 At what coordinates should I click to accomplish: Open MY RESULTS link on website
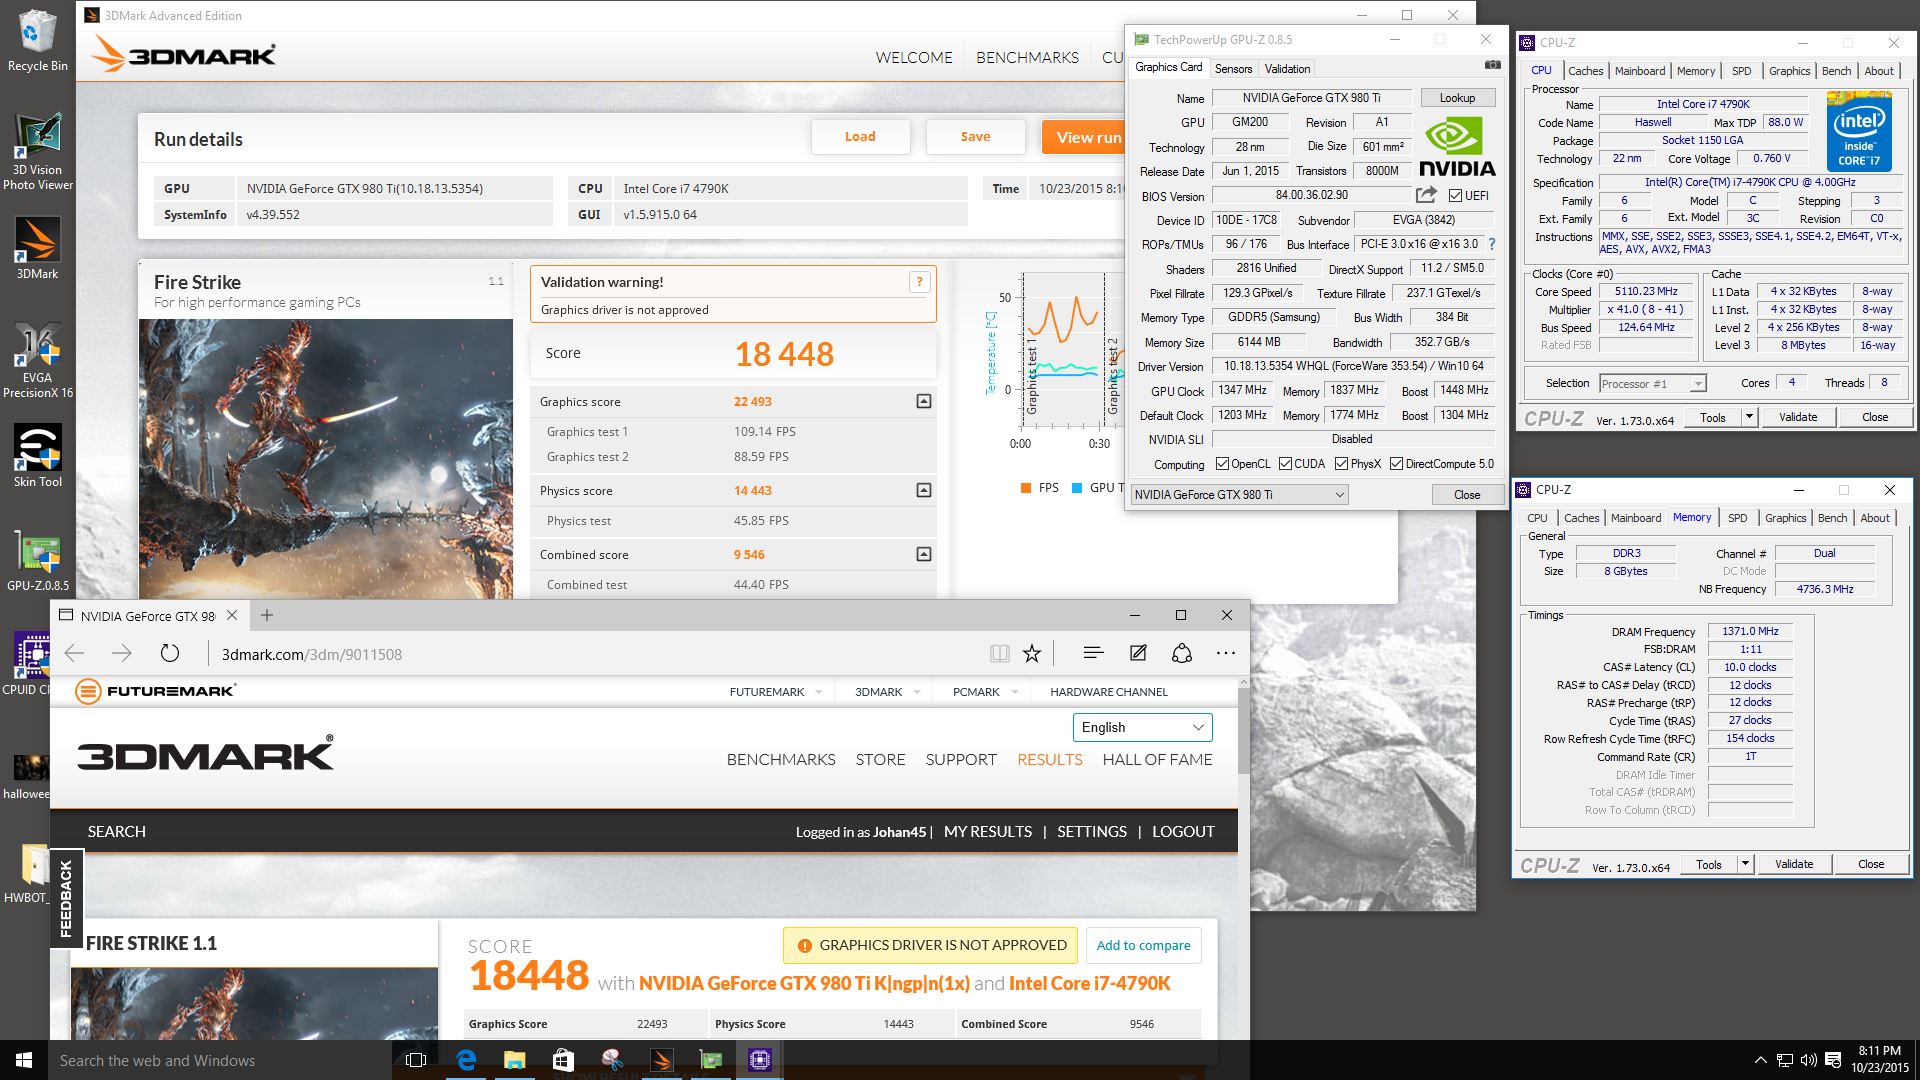pos(988,831)
